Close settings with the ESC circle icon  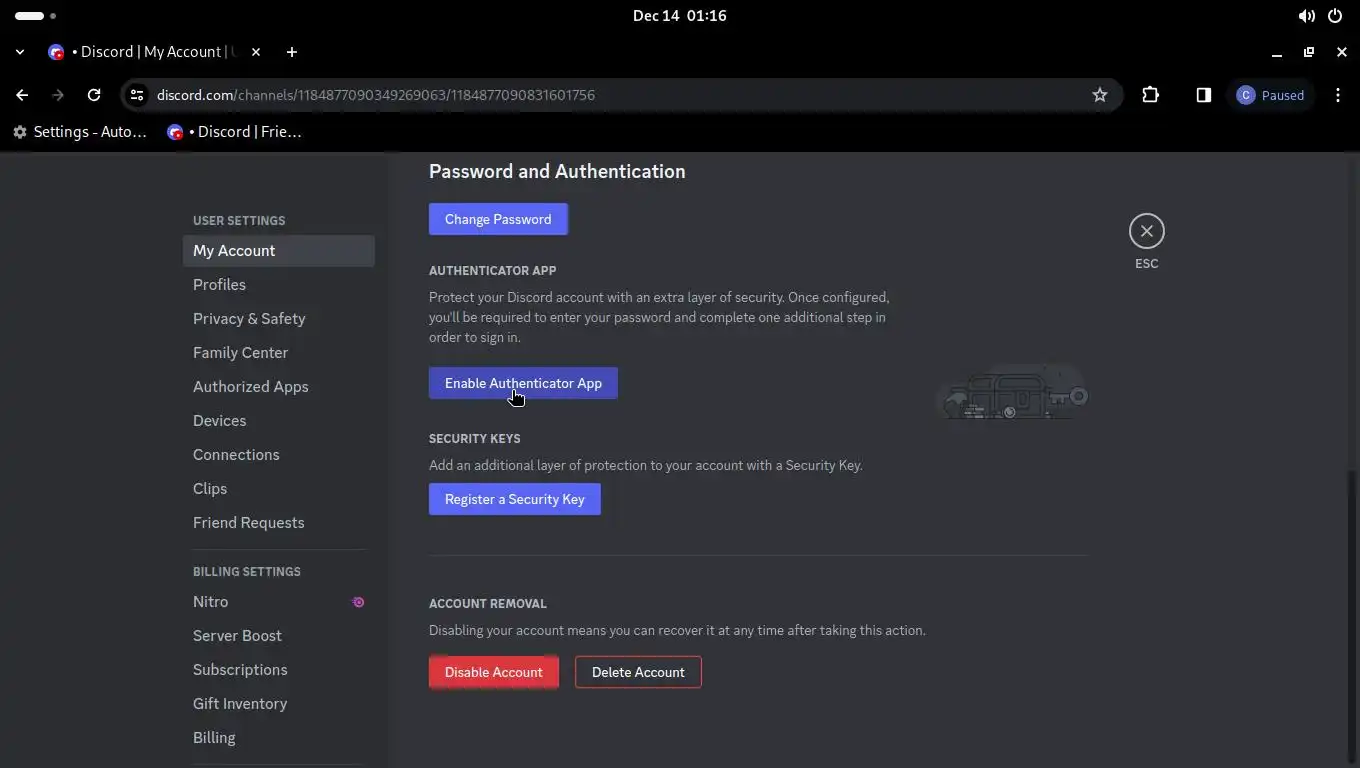click(x=1146, y=231)
